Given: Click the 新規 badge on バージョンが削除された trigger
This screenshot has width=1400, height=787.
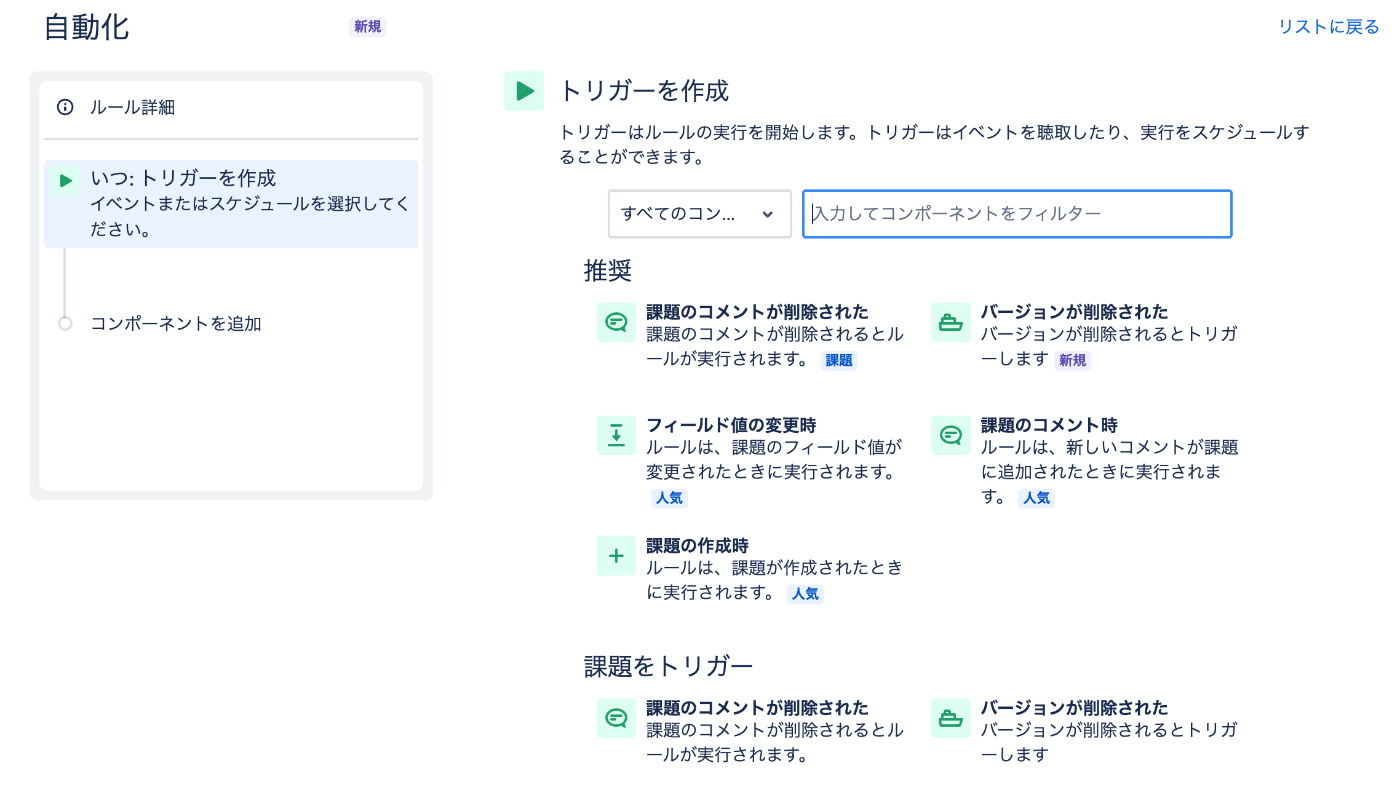Looking at the screenshot, I should point(1072,360).
